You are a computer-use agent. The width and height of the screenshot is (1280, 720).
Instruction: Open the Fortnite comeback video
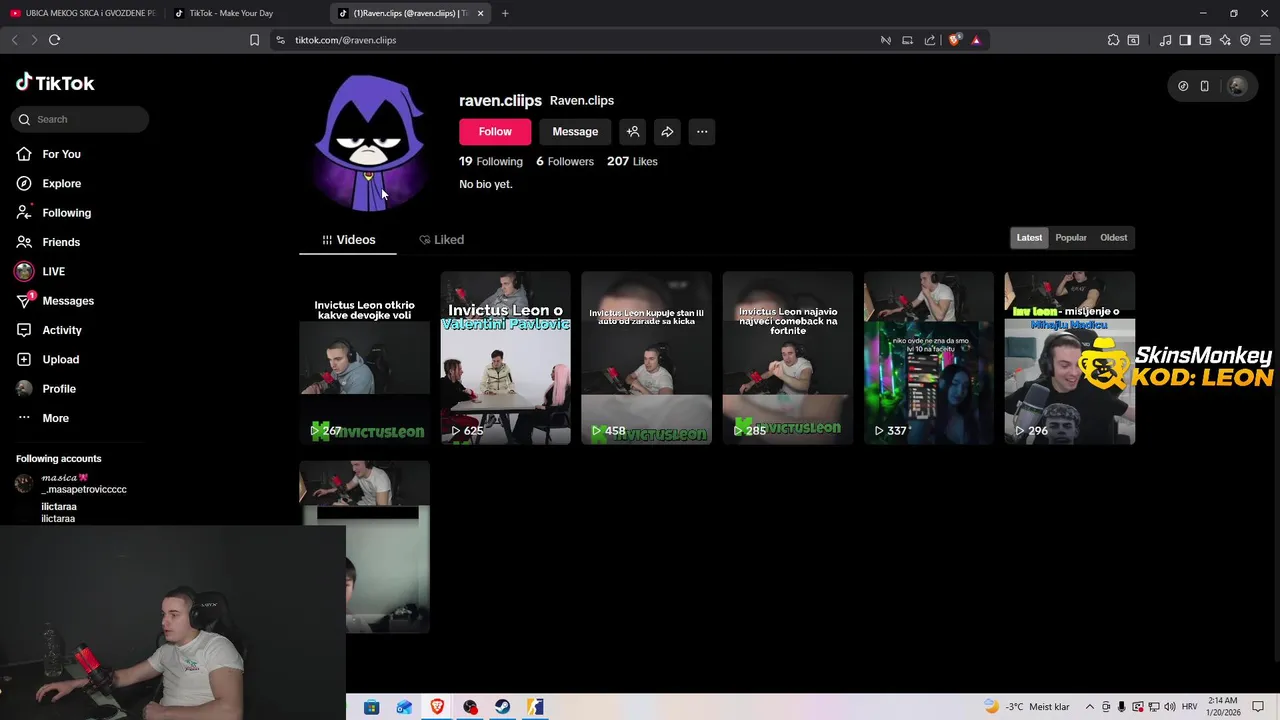pos(788,358)
